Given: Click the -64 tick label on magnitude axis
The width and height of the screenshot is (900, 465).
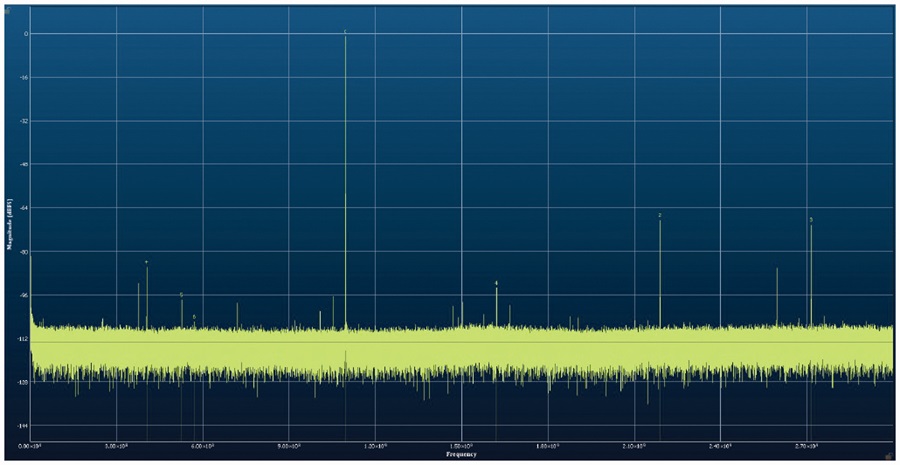Looking at the screenshot, I should pyautogui.click(x=24, y=208).
